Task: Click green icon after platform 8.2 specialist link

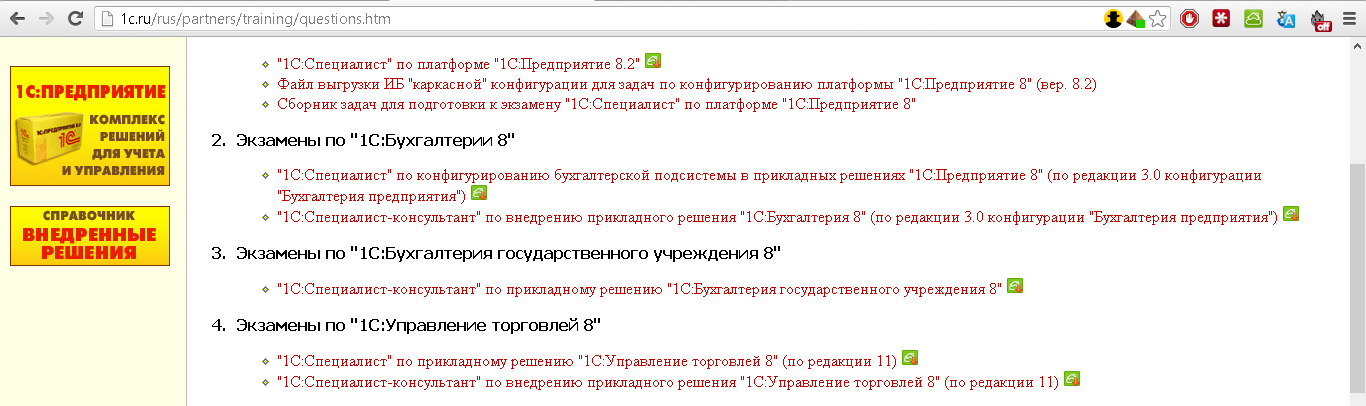Action: click(653, 61)
